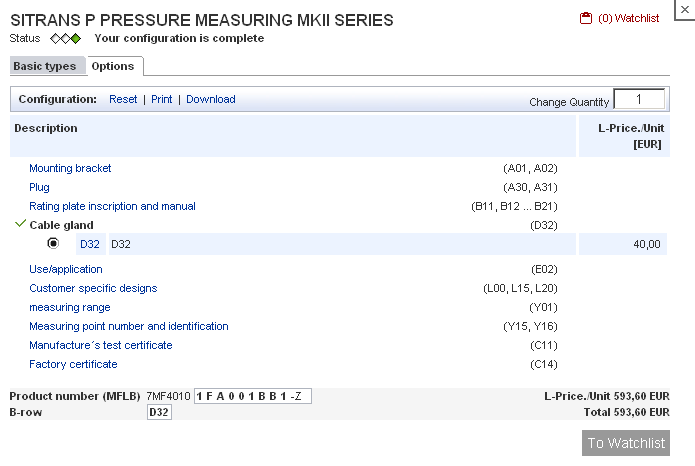
Task: Click the B-row D32 field
Action: pyautogui.click(x=159, y=412)
